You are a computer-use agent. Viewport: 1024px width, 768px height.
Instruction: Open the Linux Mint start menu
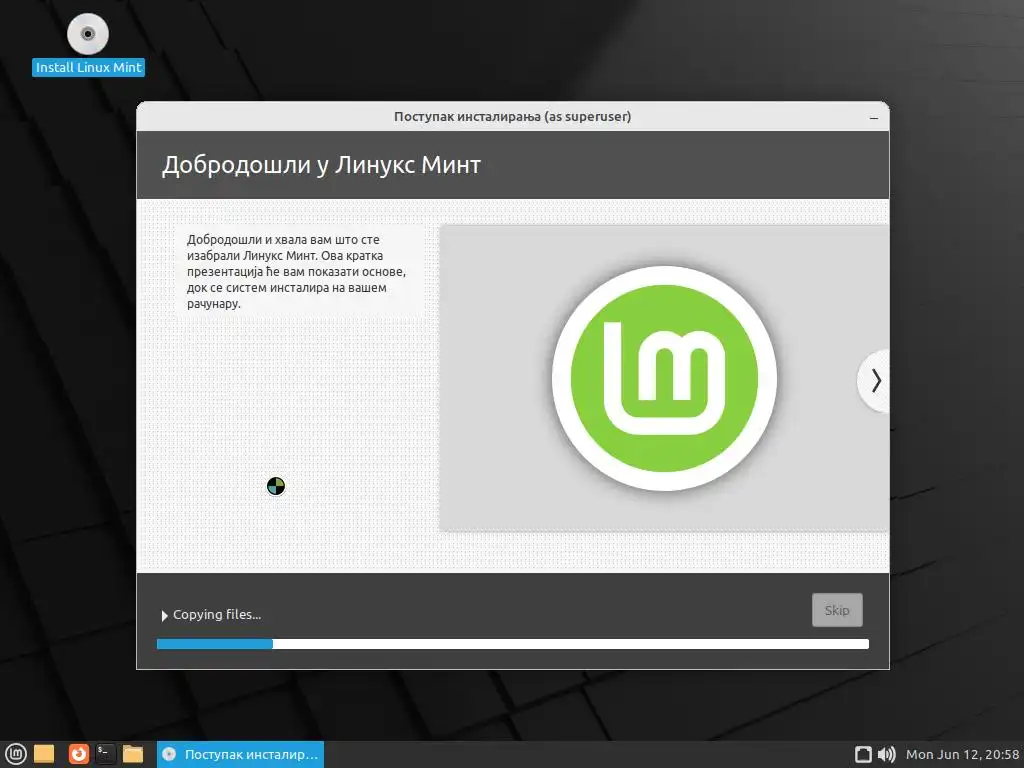(x=16, y=754)
